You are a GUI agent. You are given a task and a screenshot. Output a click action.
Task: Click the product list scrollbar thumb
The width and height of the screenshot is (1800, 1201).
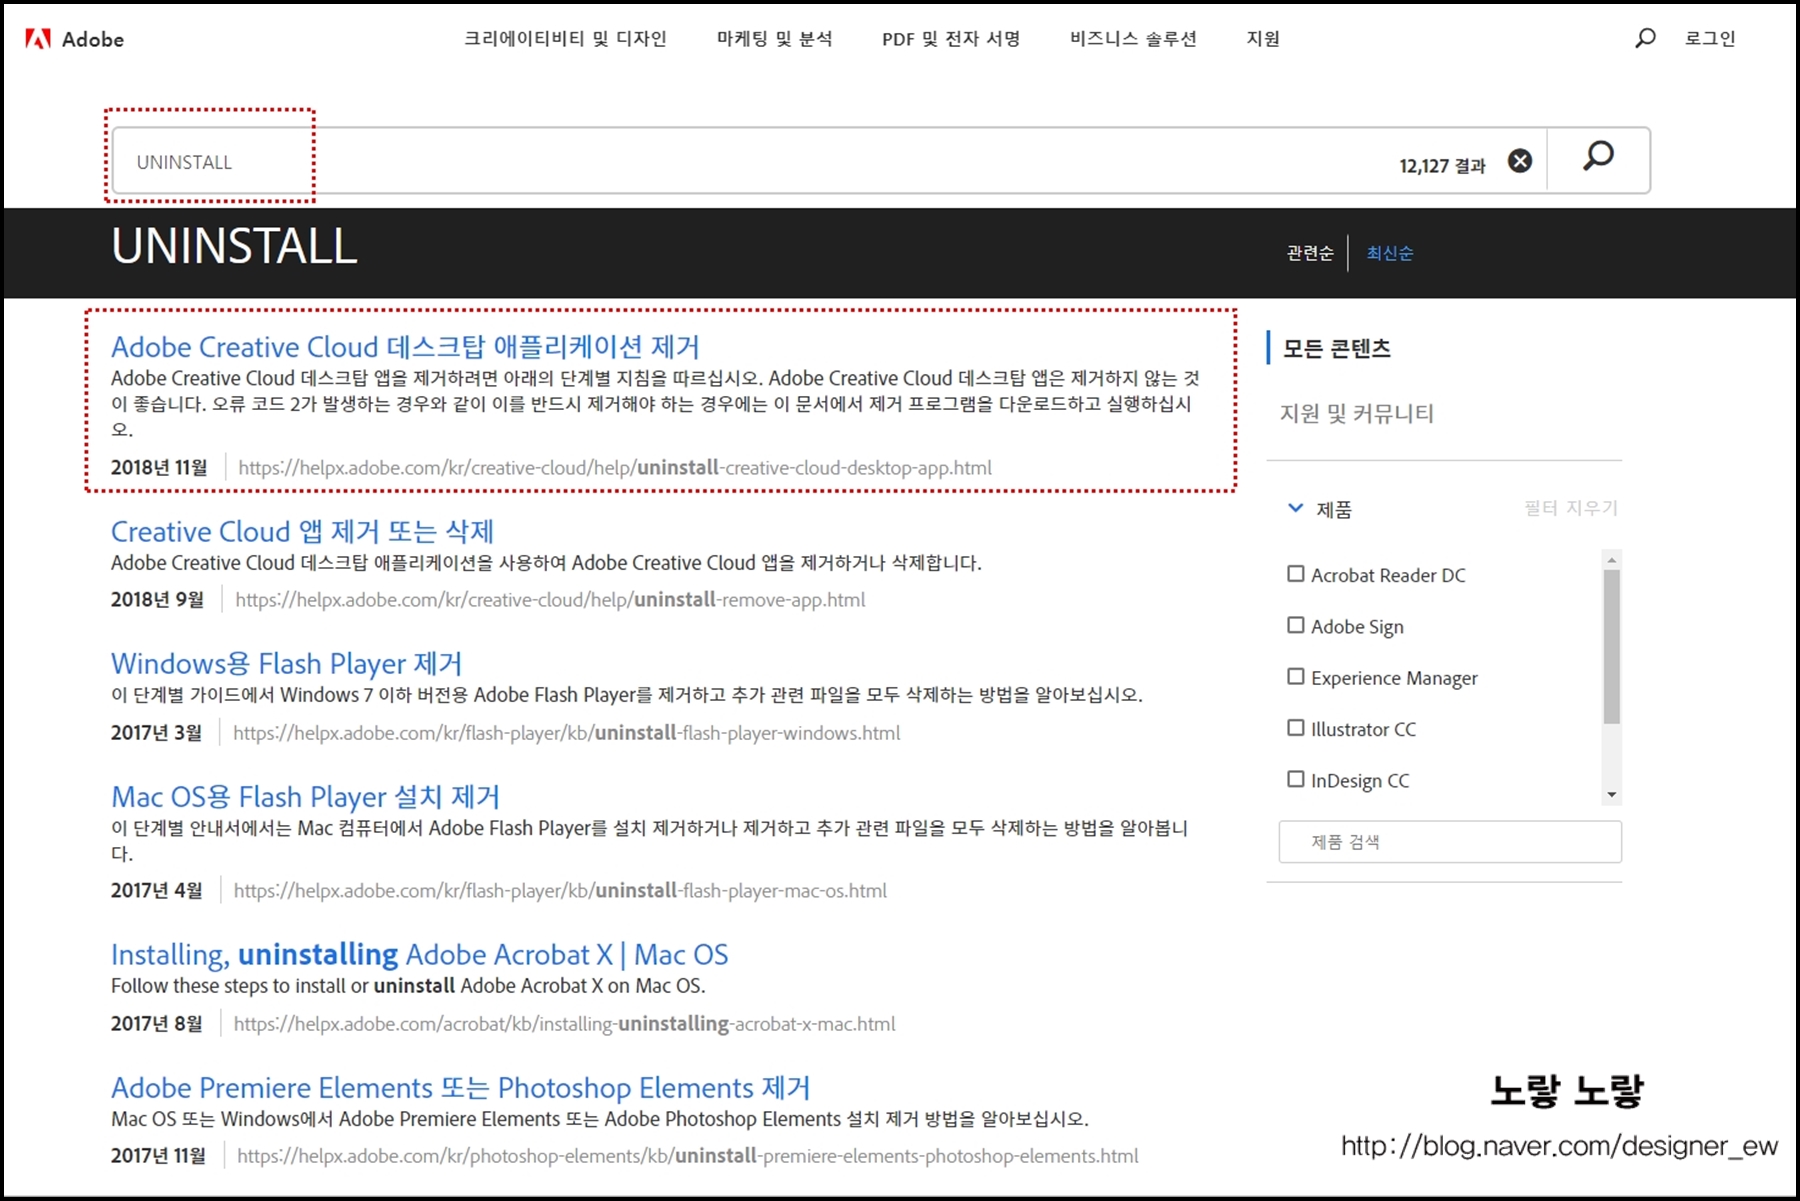(x=1611, y=646)
